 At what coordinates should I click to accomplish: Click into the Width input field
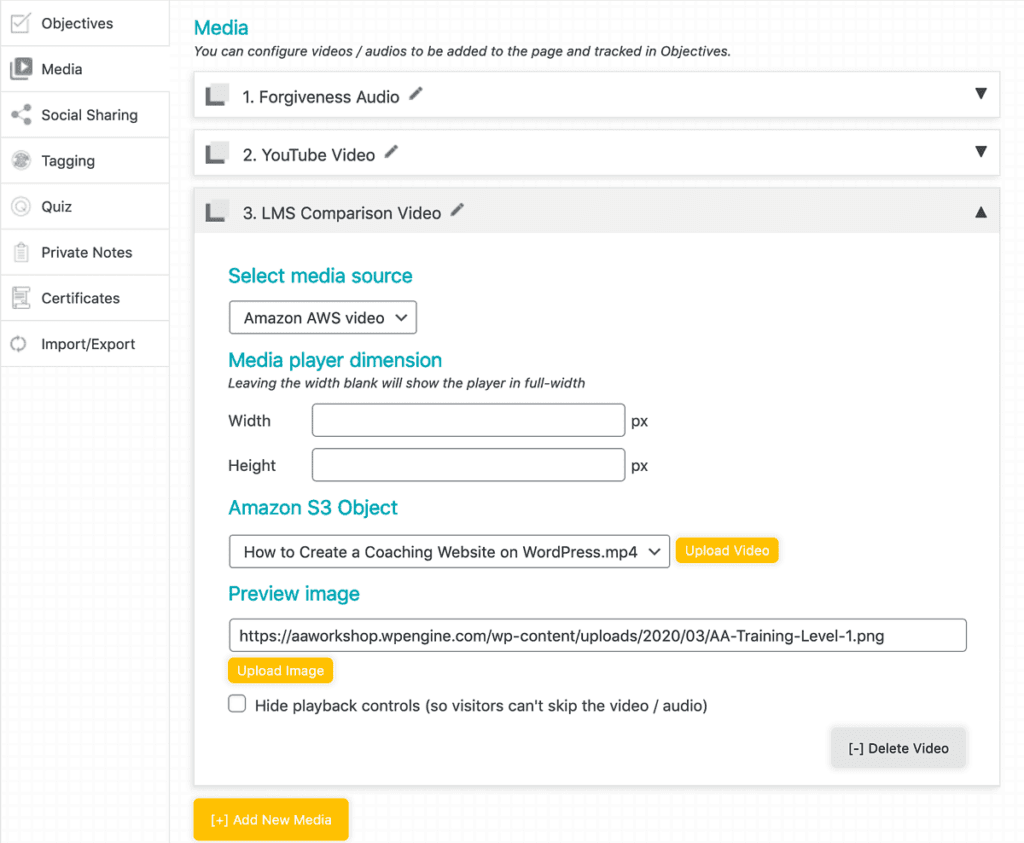click(x=468, y=421)
